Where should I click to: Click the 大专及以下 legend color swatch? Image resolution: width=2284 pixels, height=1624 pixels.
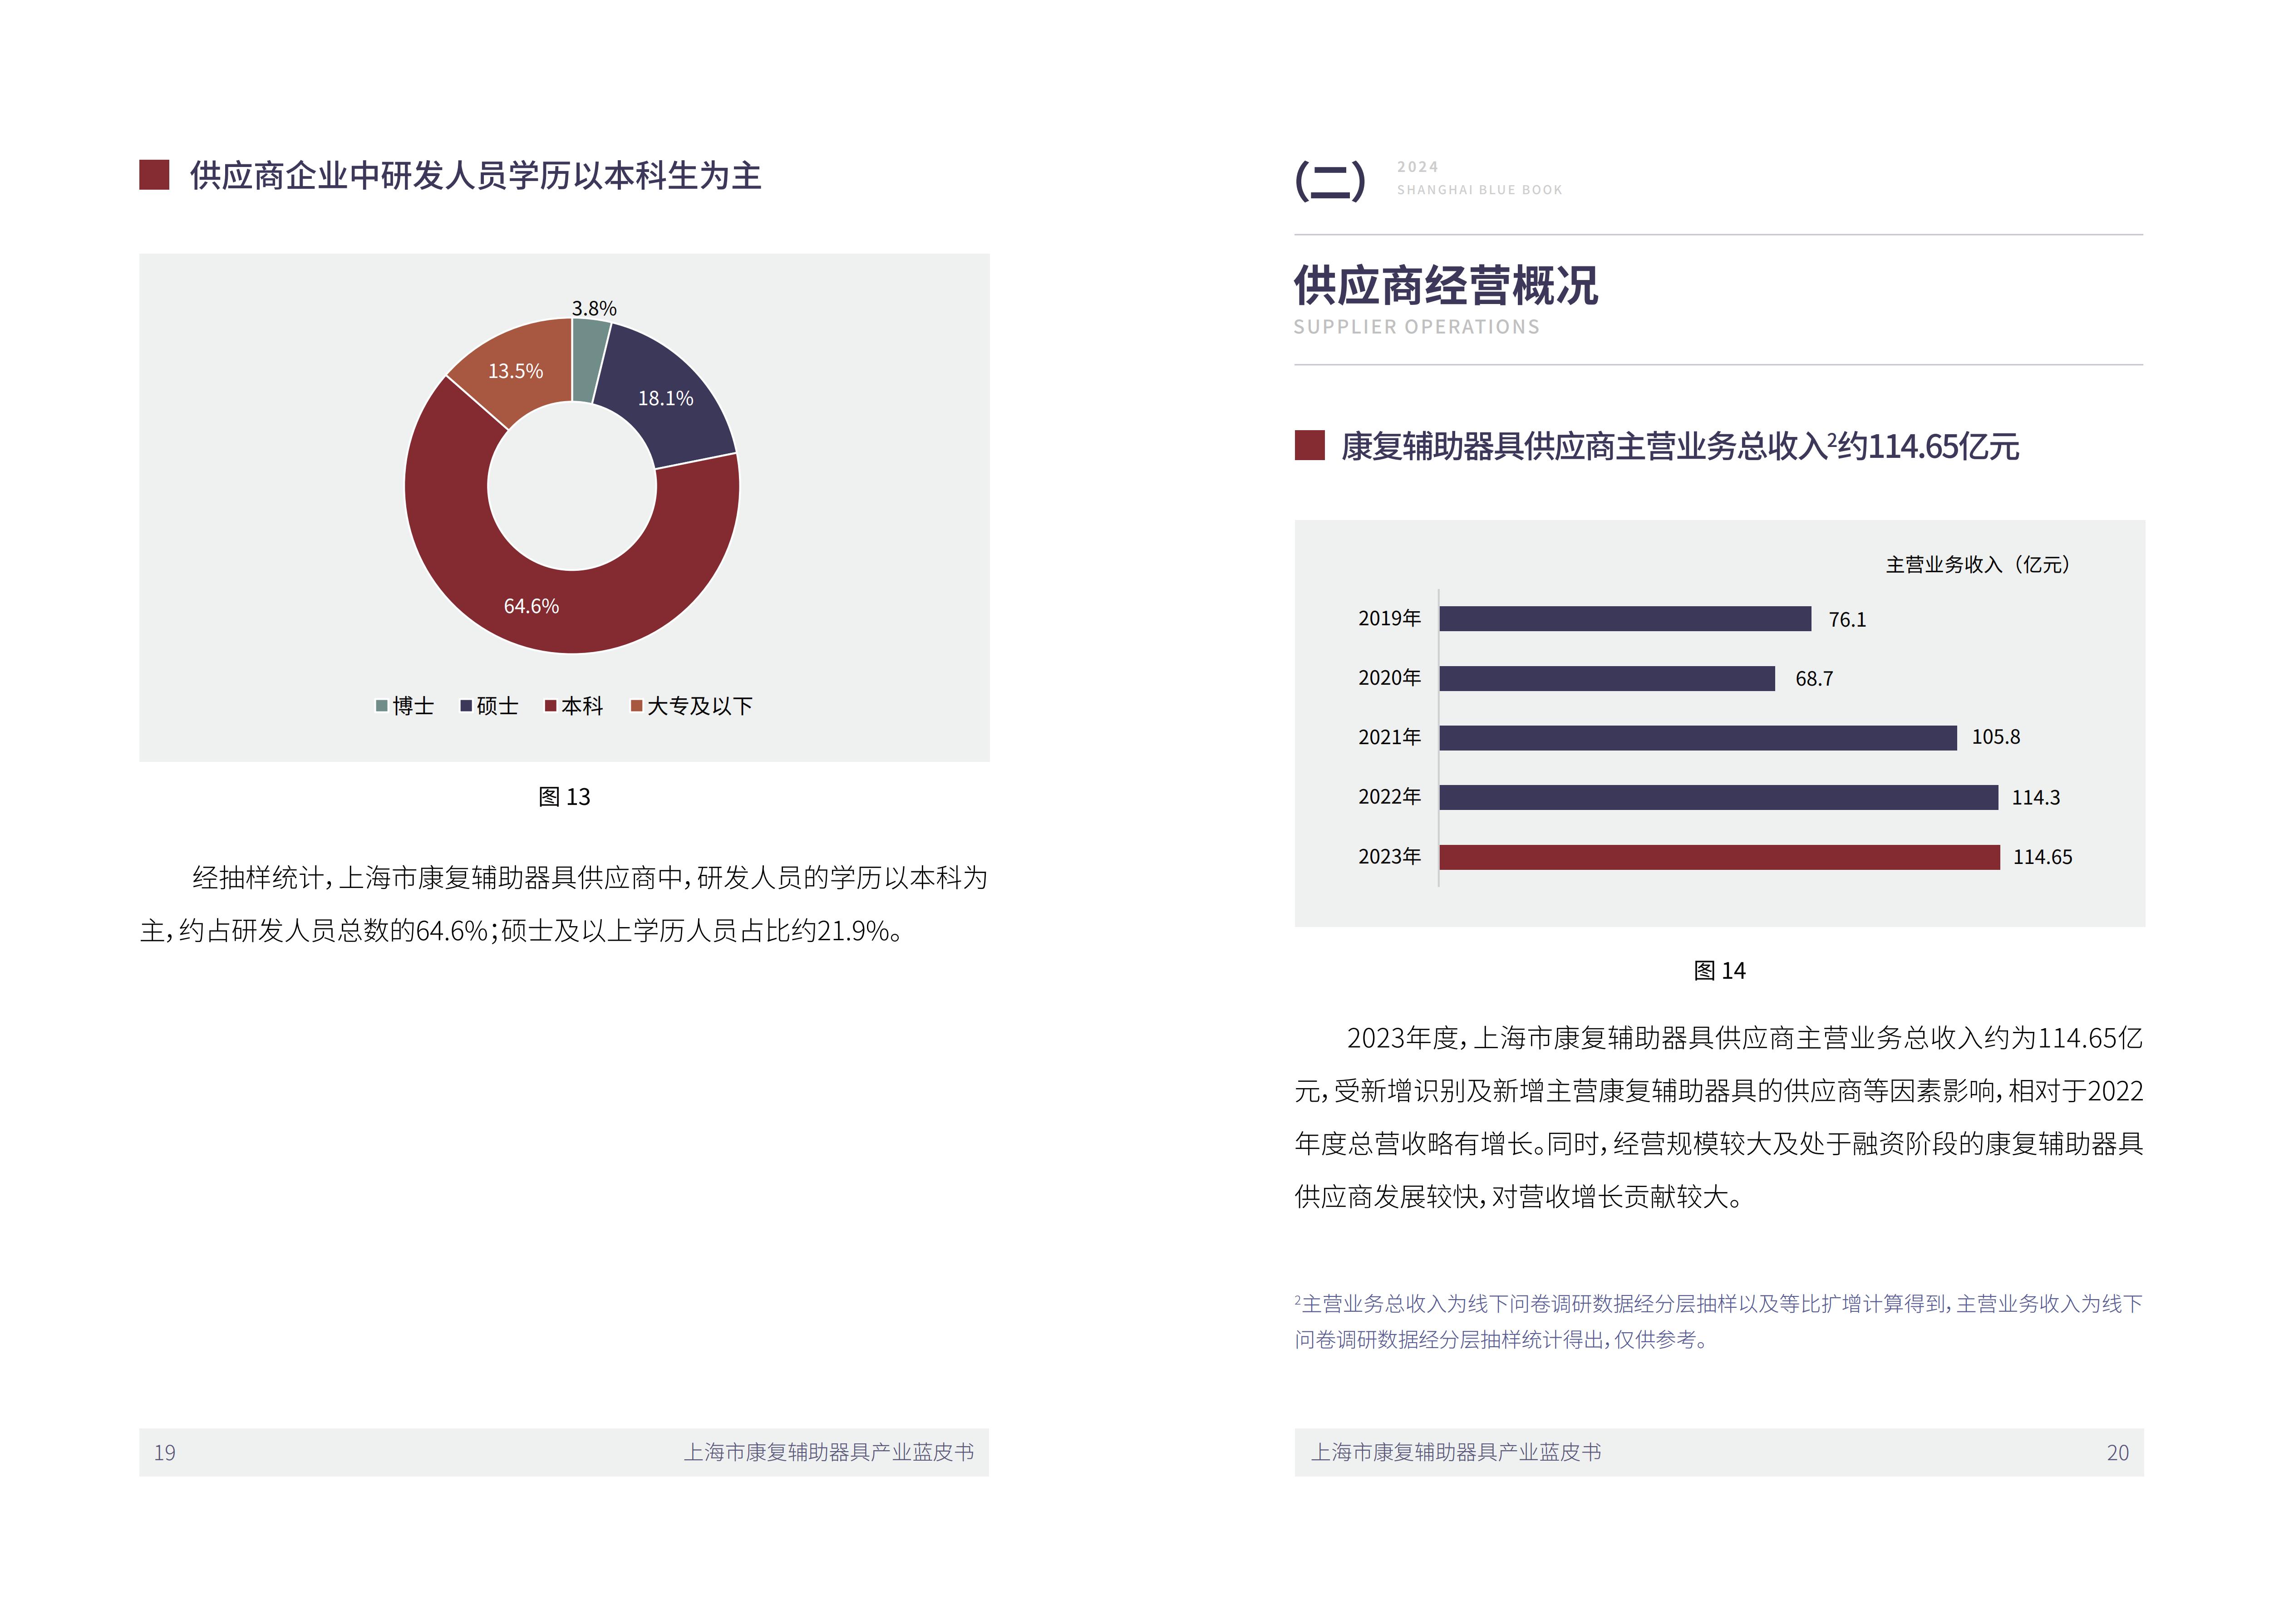coord(636,706)
